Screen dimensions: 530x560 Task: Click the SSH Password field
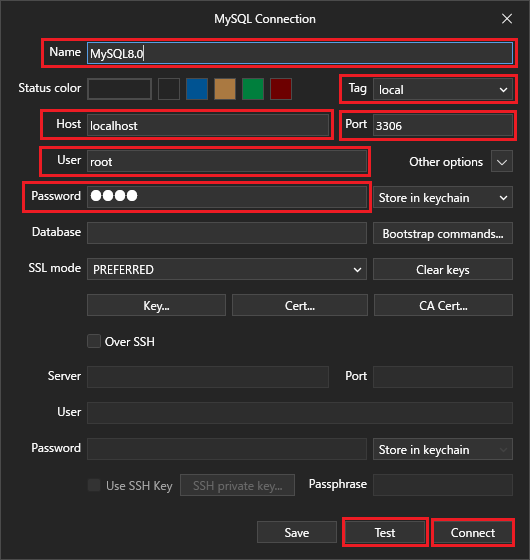[227, 449]
